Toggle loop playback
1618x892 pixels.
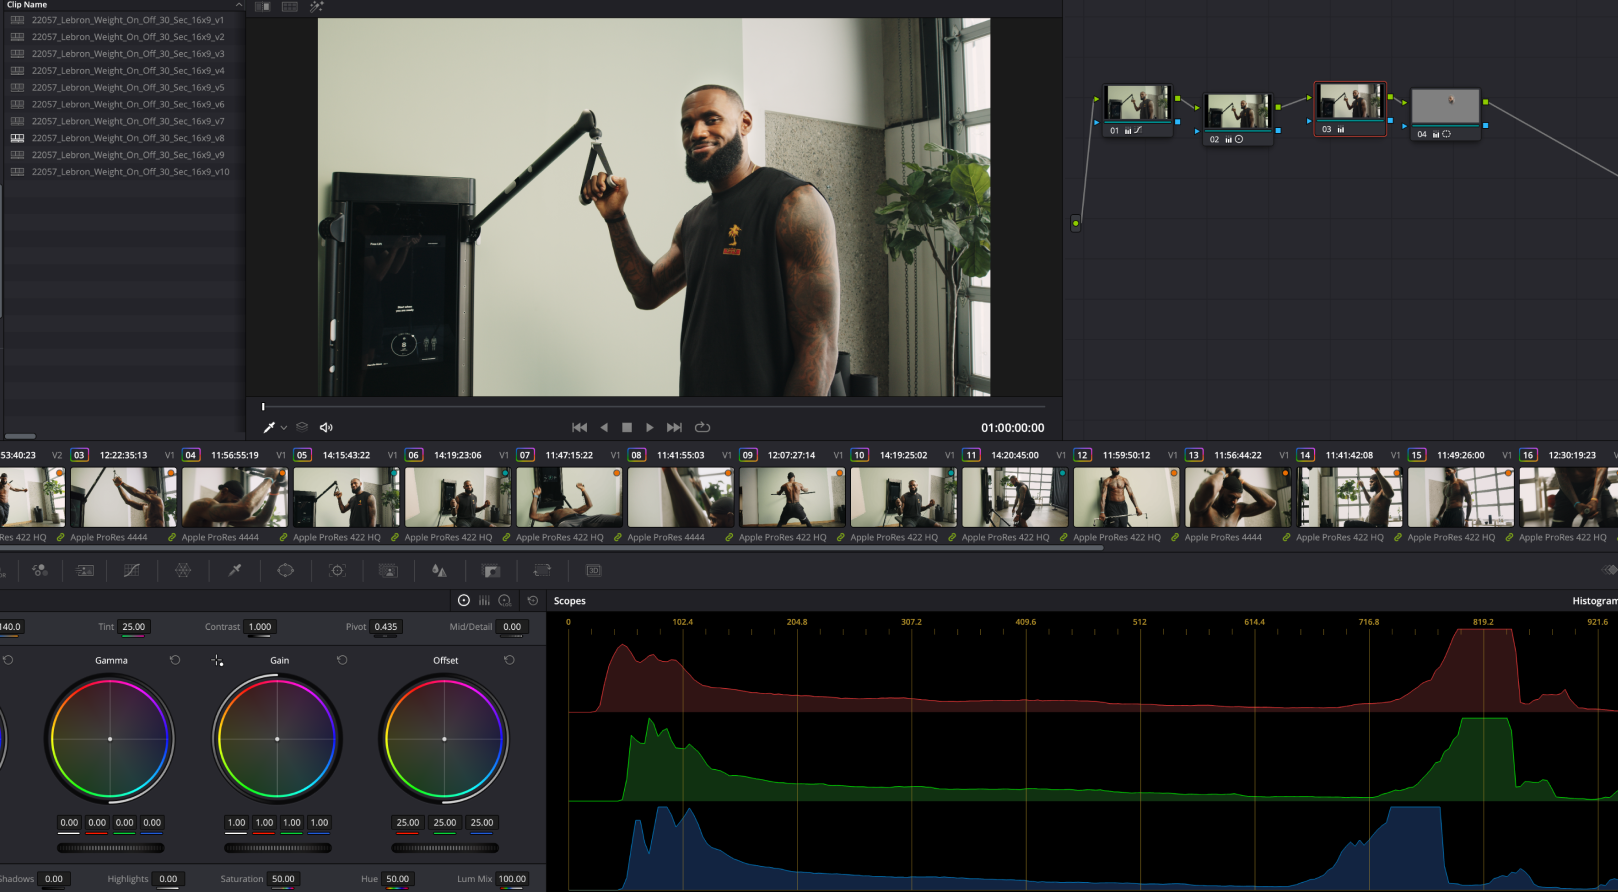[703, 427]
